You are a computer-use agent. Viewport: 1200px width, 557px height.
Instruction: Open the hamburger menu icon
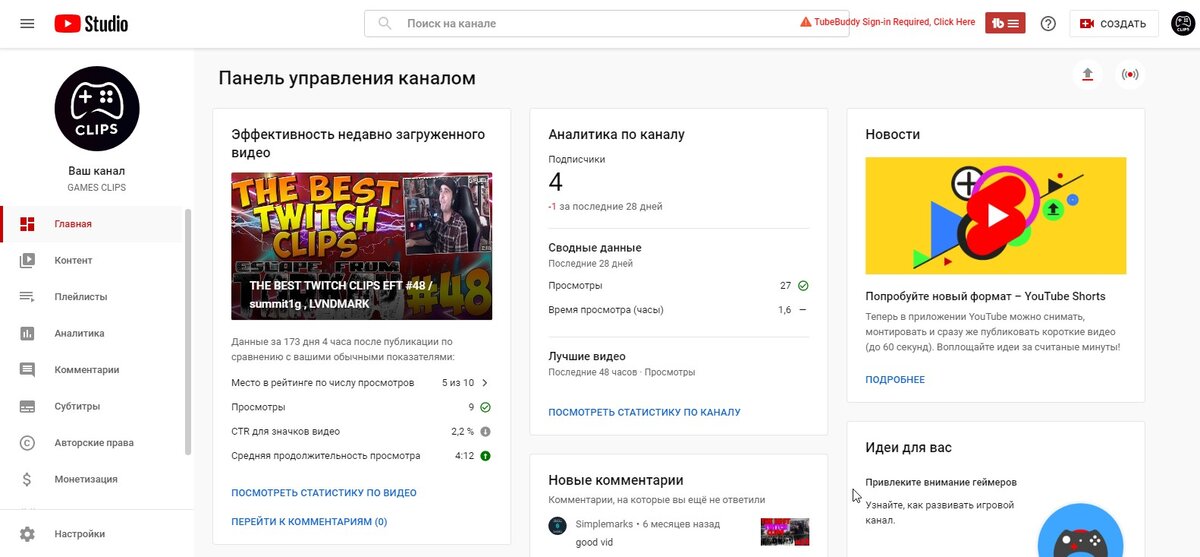(x=27, y=23)
